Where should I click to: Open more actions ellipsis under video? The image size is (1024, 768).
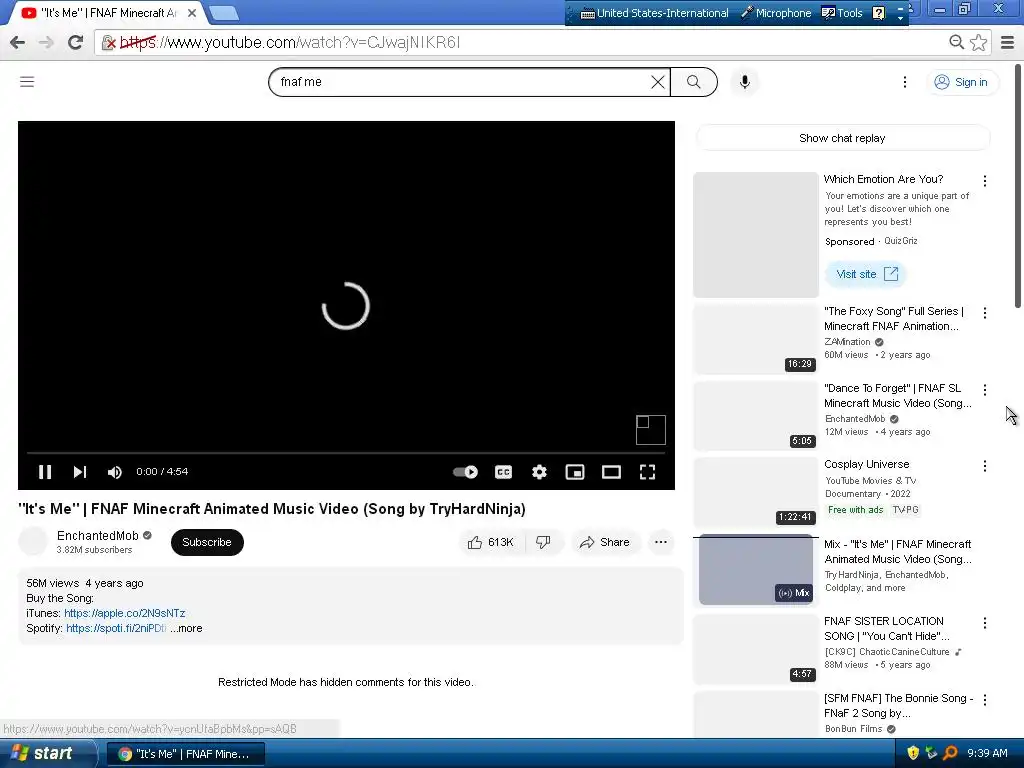661,542
